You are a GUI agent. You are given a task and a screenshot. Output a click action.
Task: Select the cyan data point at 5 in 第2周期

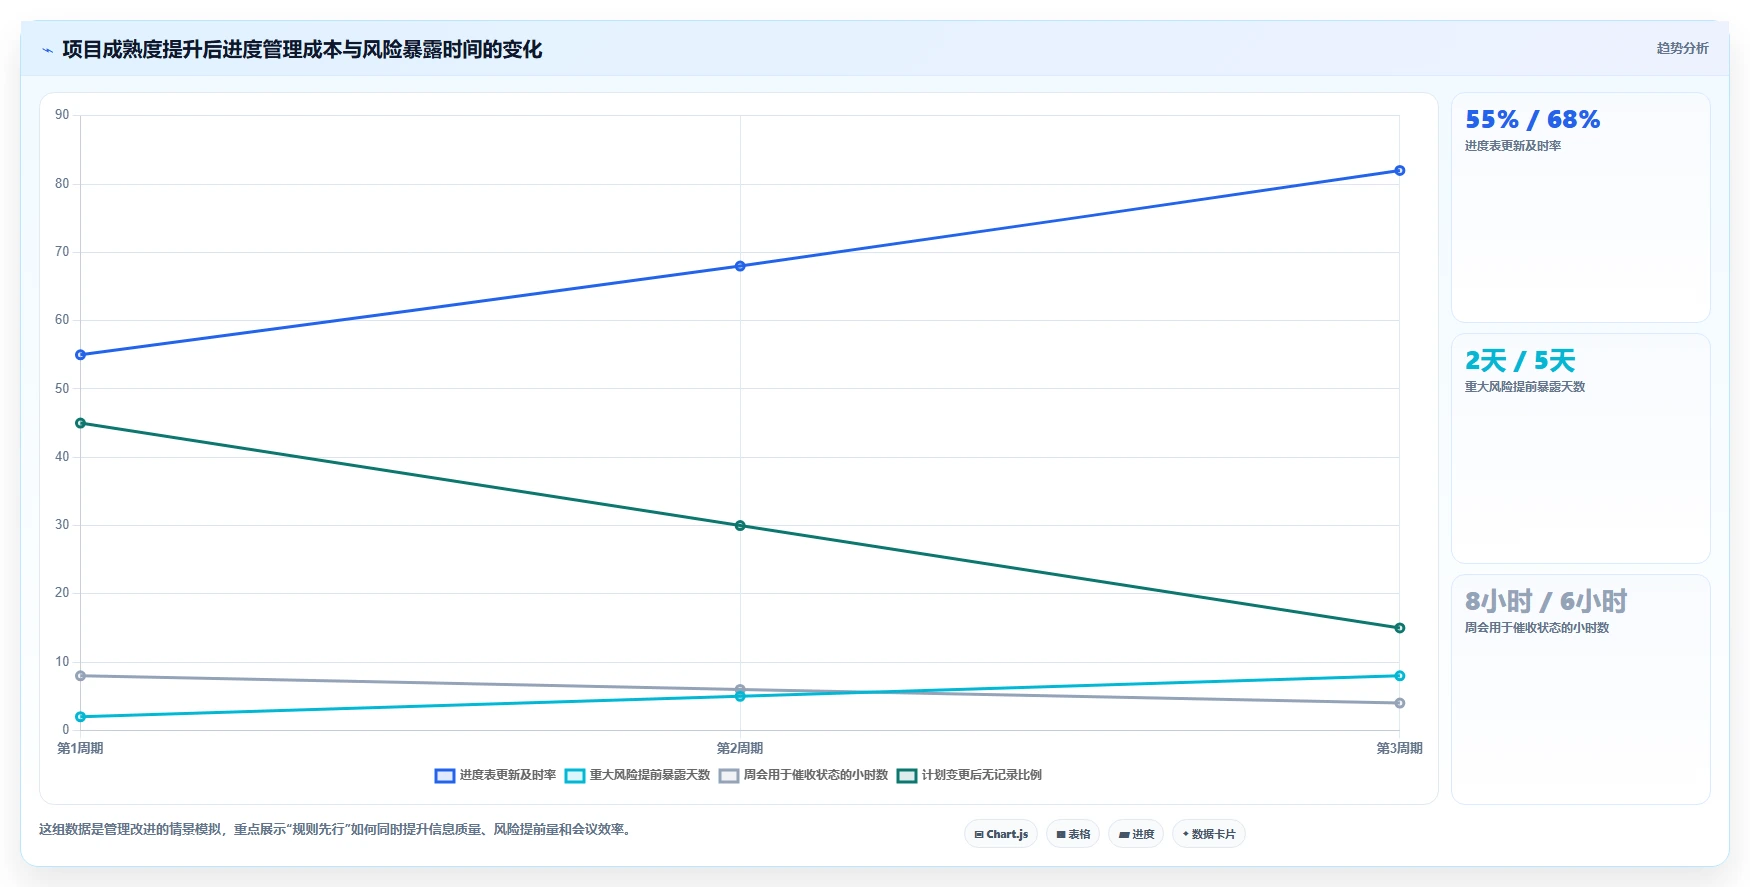pos(740,697)
